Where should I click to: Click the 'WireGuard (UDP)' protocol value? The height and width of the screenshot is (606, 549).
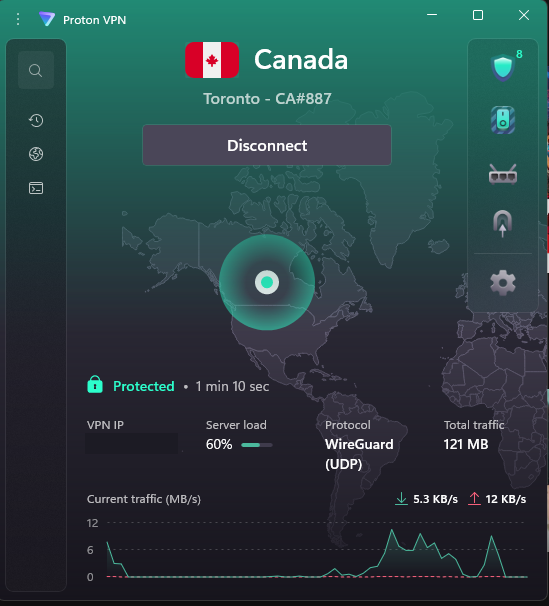tap(359, 454)
